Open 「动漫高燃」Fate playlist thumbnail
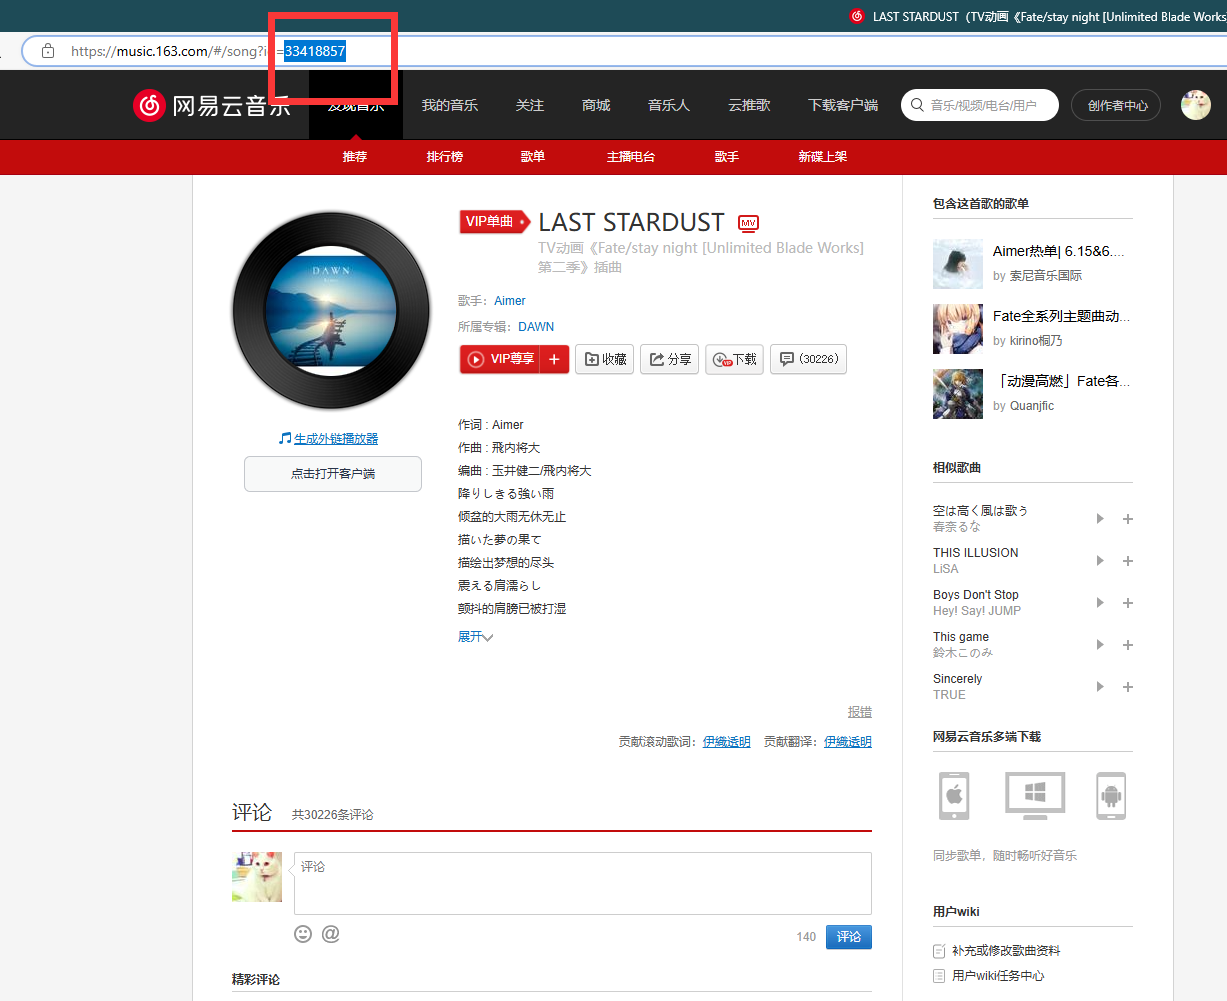This screenshot has width=1227, height=1001. tap(958, 394)
